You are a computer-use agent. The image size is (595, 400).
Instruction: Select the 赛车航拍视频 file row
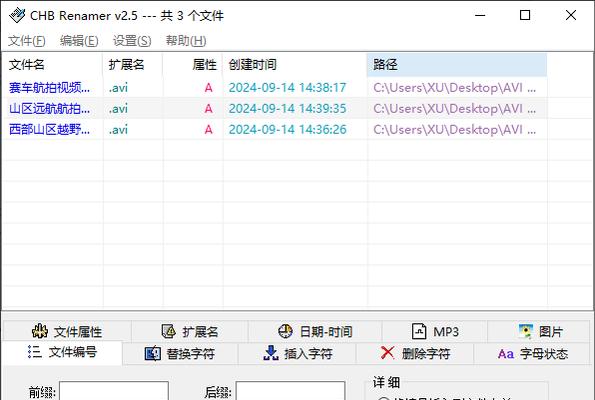pyautogui.click(x=275, y=88)
